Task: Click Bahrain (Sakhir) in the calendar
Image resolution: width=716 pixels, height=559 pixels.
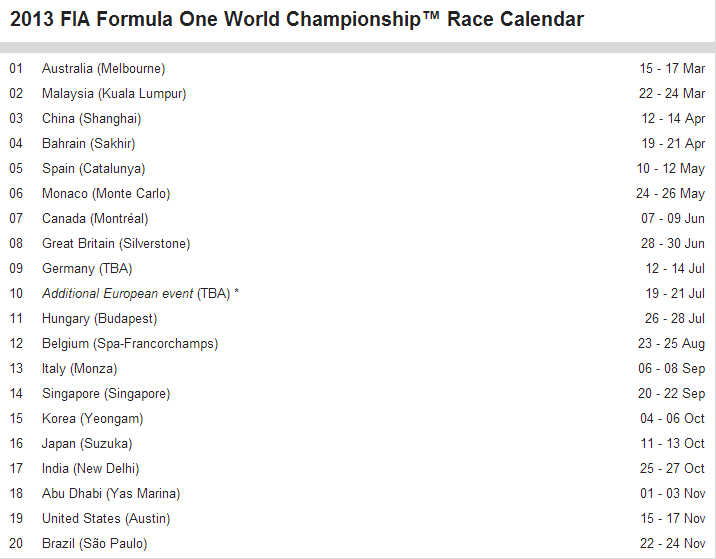Action: (88, 144)
